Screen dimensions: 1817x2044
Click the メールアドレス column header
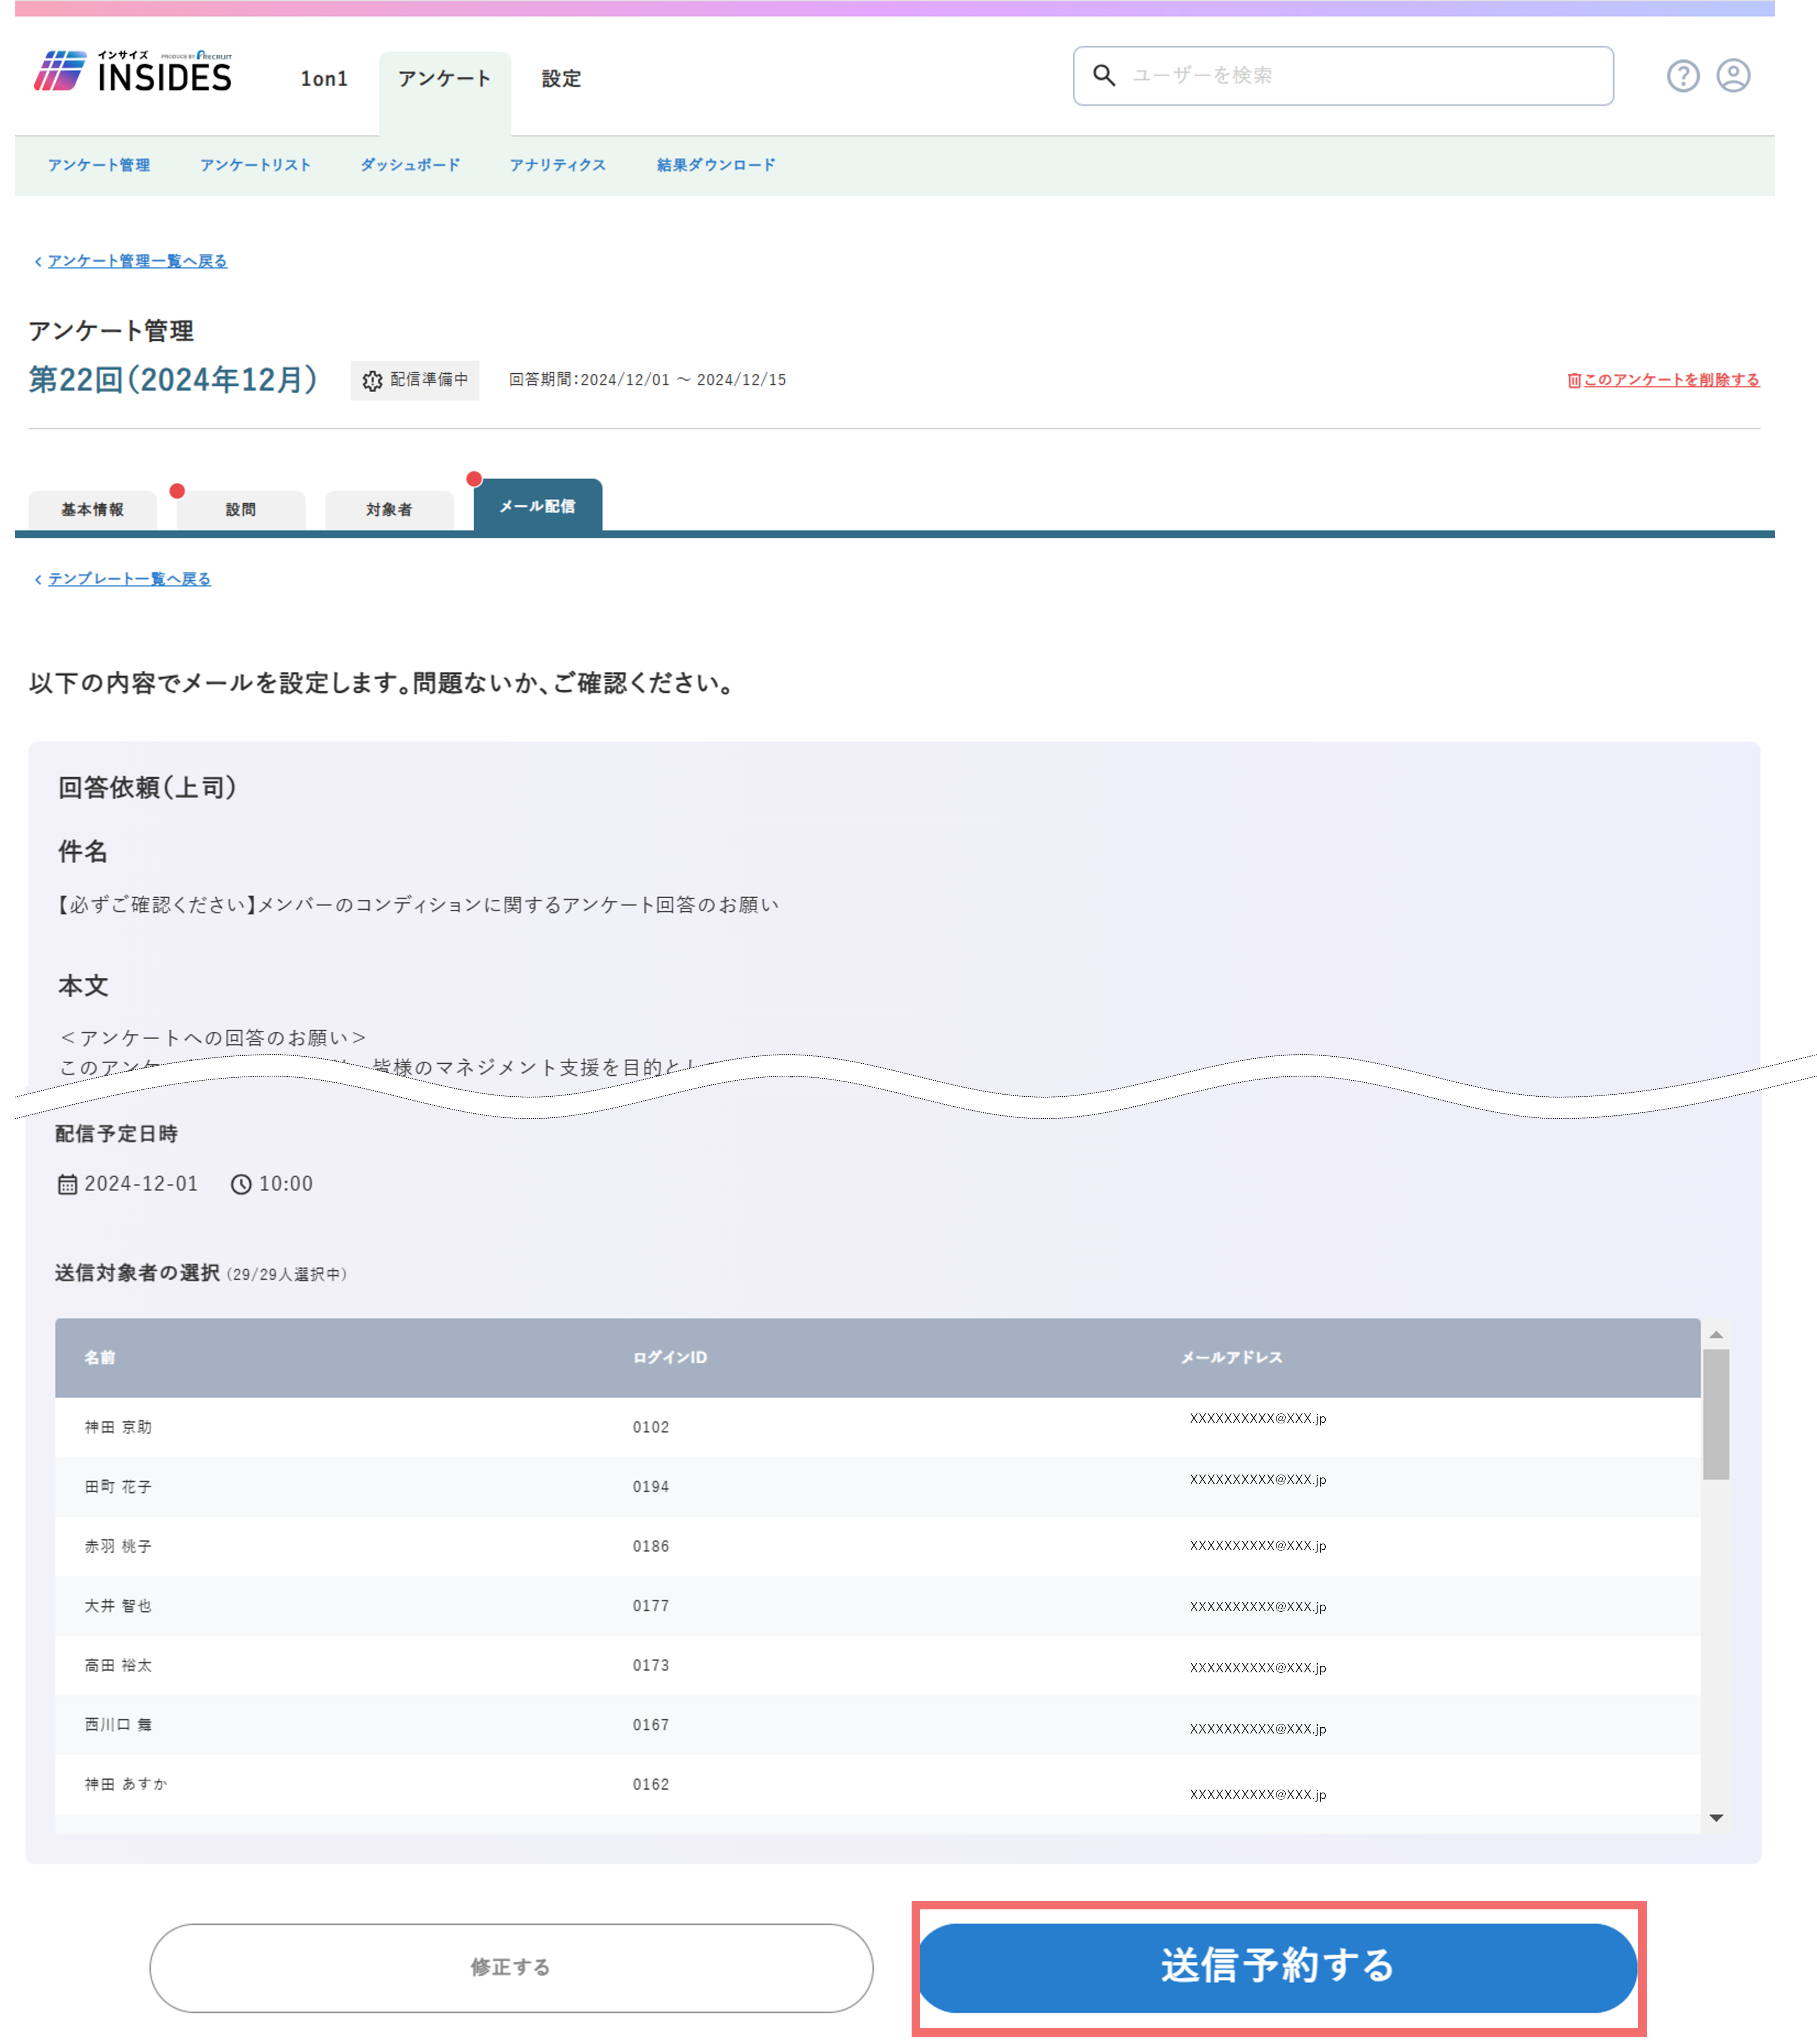click(x=1232, y=1358)
